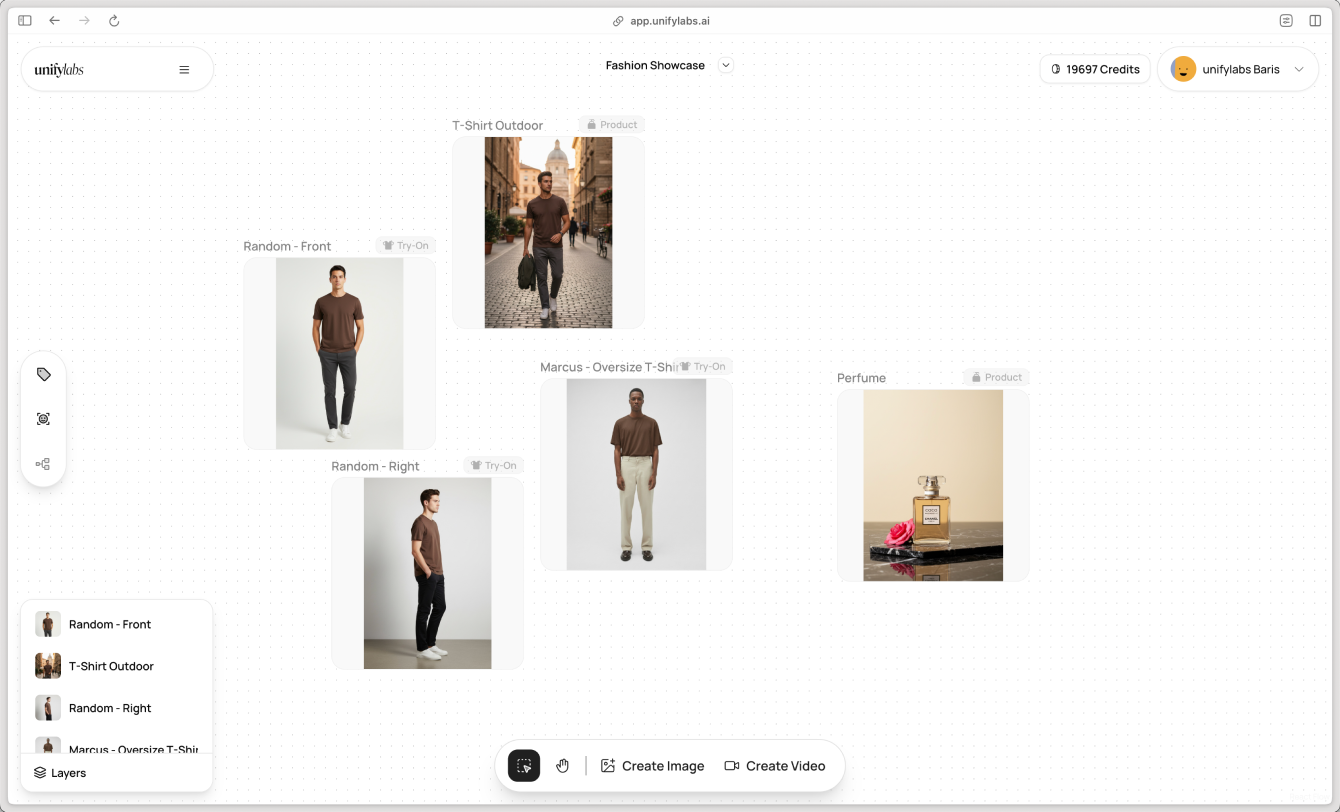Screen dimensions: 1340x812
Task: View the 19697 Credits balance
Action: pyautogui.click(x=1095, y=70)
